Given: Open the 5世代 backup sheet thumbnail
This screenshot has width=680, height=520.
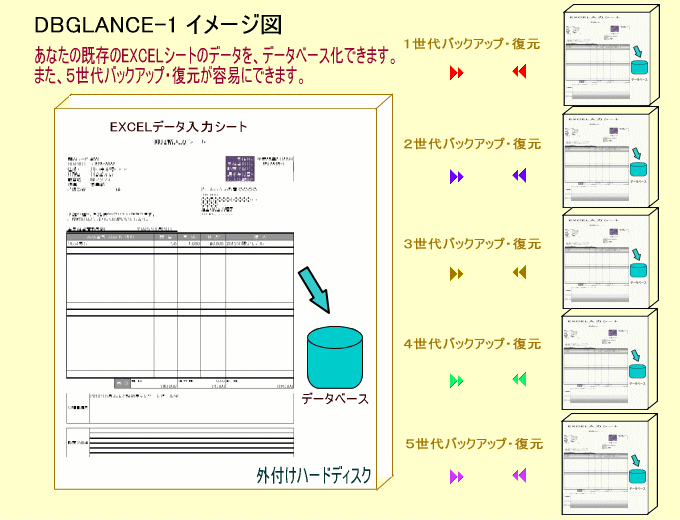Looking at the screenshot, I should pyautogui.click(x=607, y=465).
